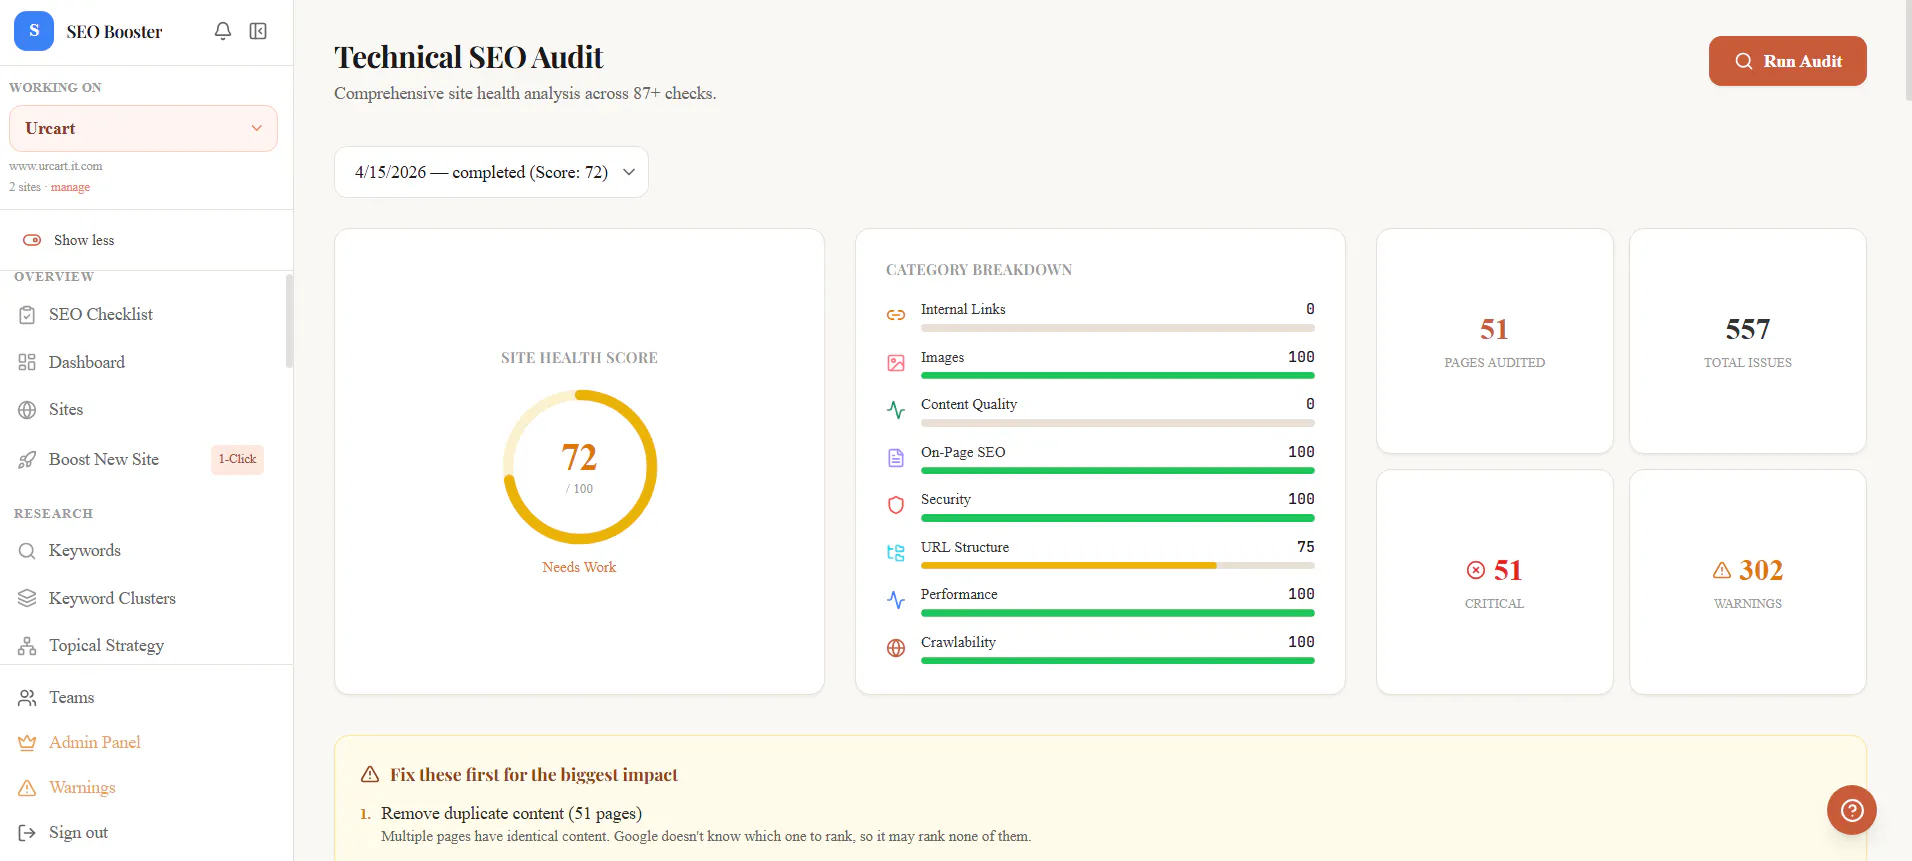Image resolution: width=1912 pixels, height=861 pixels.
Task: Click the Crawlability globe icon
Action: 896,648
